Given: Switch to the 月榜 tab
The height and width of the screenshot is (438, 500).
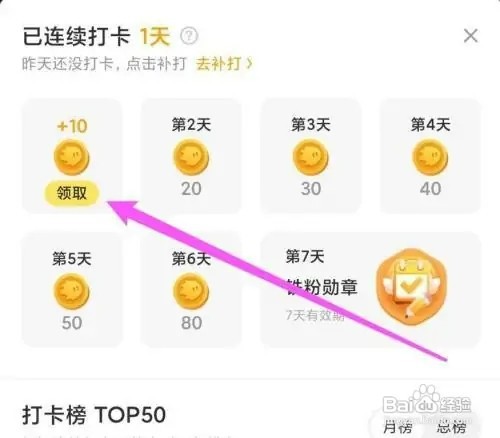Looking at the screenshot, I should point(398,427).
